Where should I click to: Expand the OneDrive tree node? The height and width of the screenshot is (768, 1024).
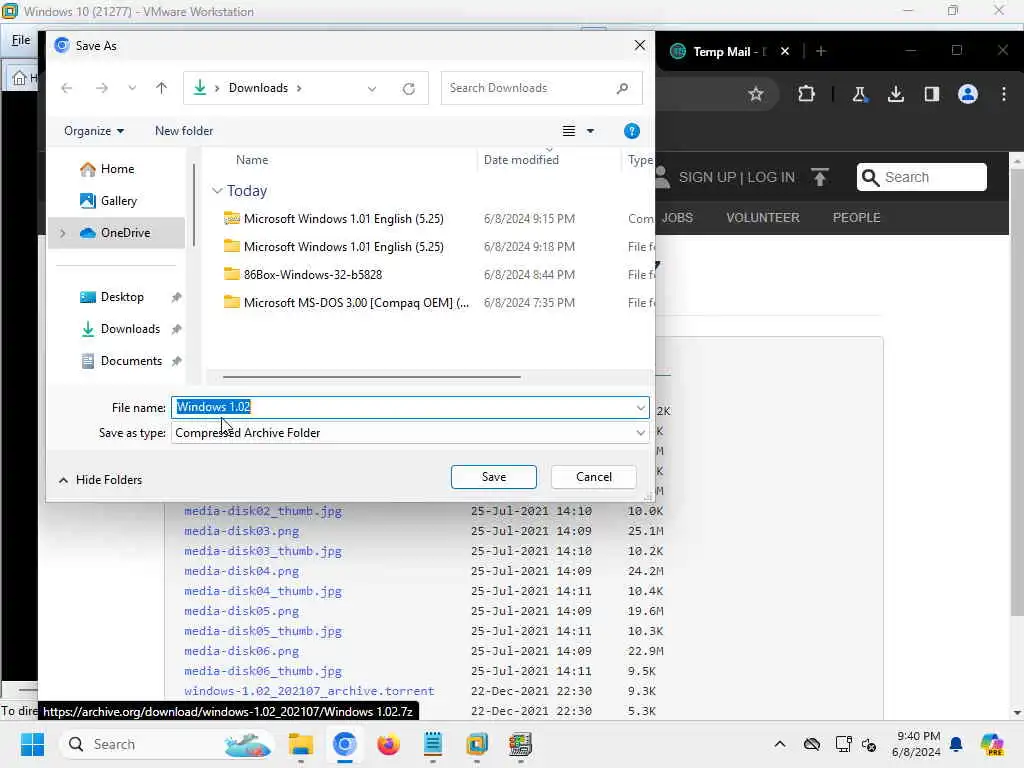[63, 233]
